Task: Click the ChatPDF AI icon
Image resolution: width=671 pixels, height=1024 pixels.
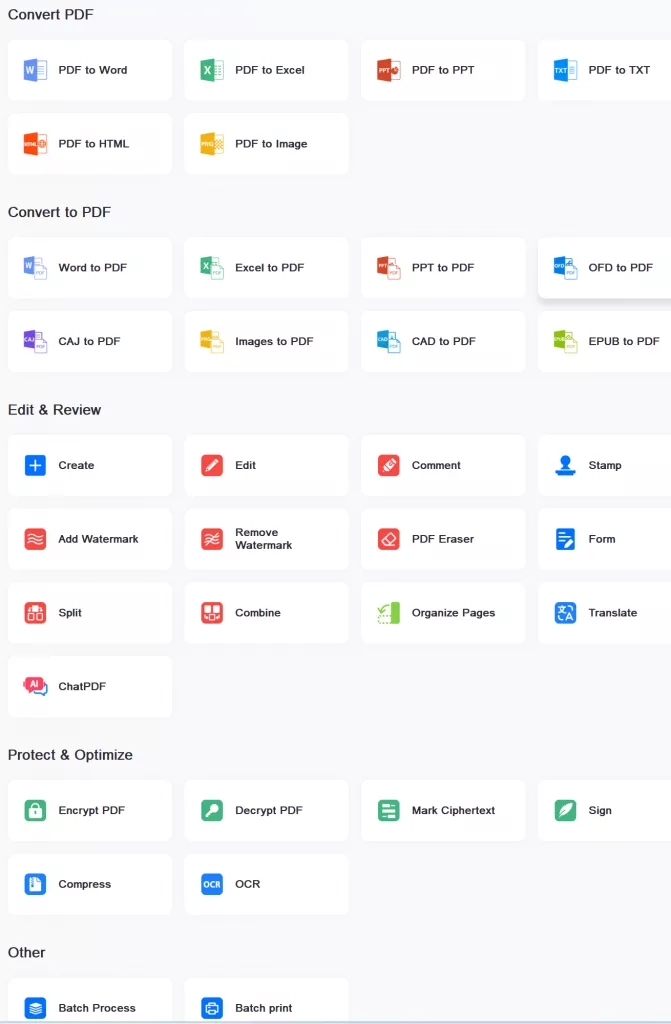Action: (35, 686)
